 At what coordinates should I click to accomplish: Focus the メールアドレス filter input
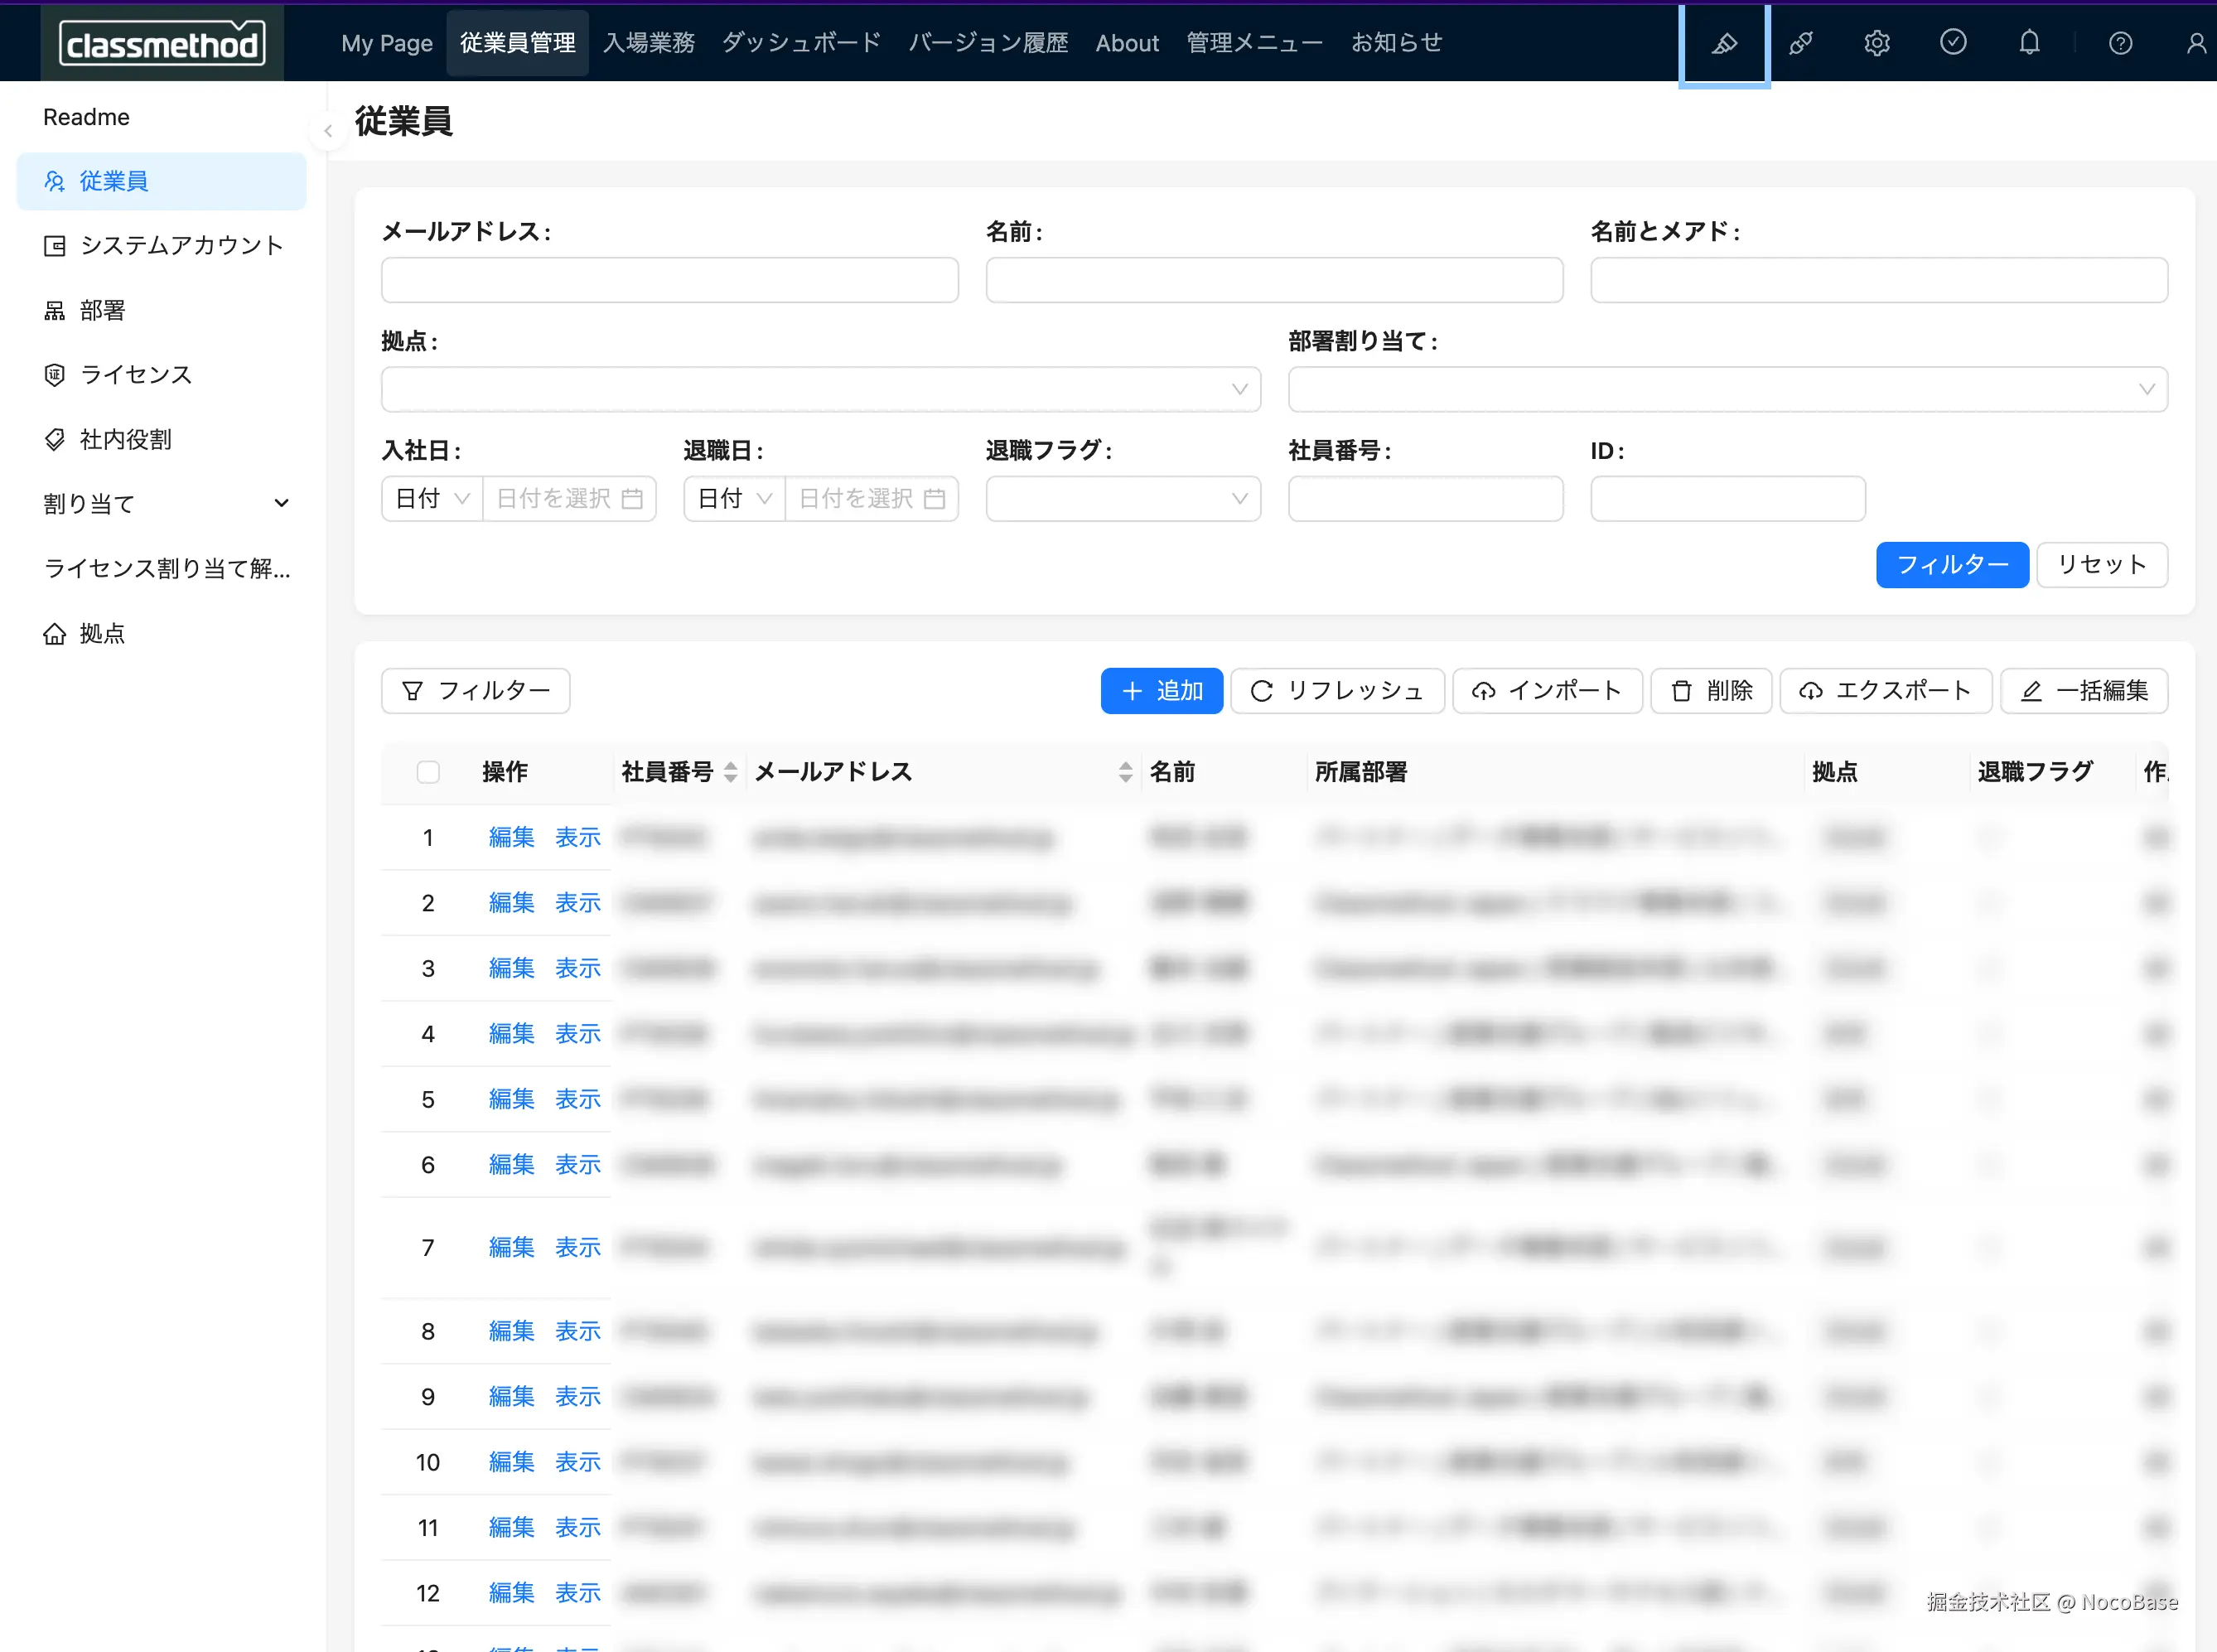(x=670, y=280)
